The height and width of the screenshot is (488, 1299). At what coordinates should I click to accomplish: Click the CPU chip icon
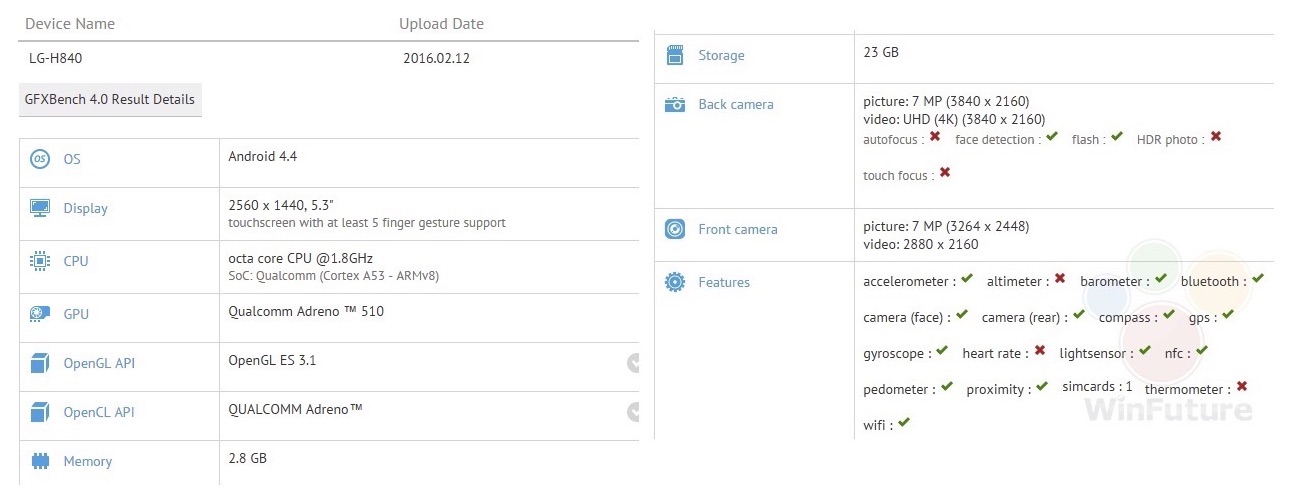pyautogui.click(x=40, y=261)
